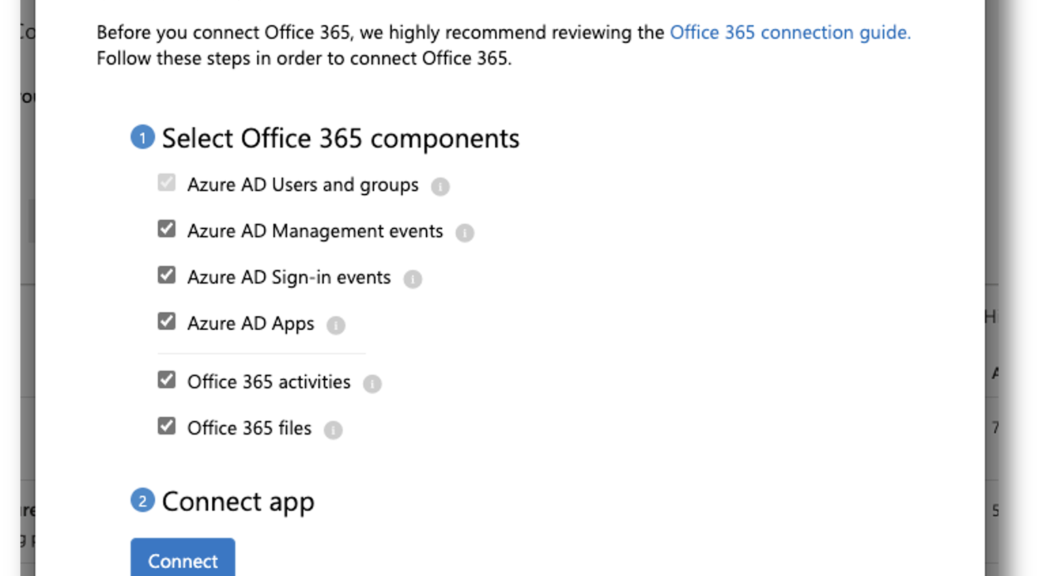Uncheck the Office 365 files checkbox

(167, 426)
